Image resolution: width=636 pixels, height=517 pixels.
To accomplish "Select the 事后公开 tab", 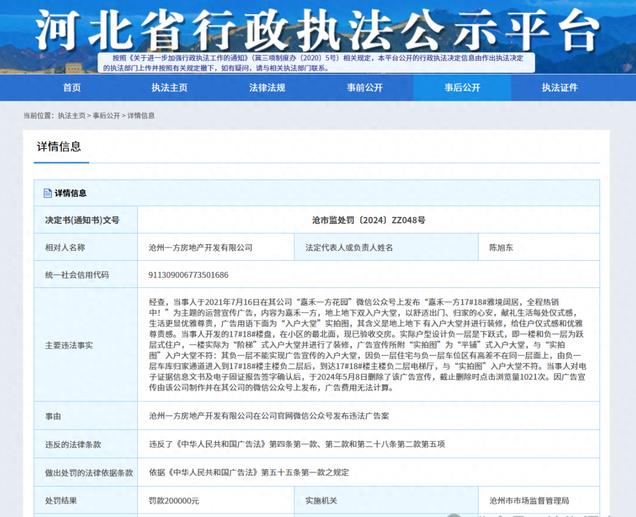I will 462,88.
